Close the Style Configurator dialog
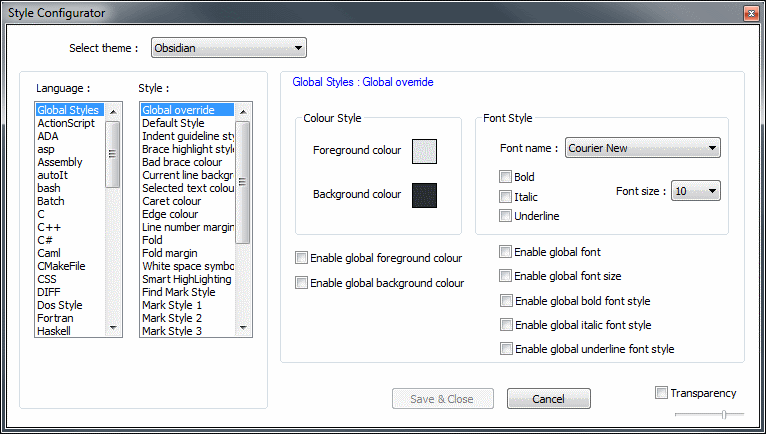 (749, 12)
